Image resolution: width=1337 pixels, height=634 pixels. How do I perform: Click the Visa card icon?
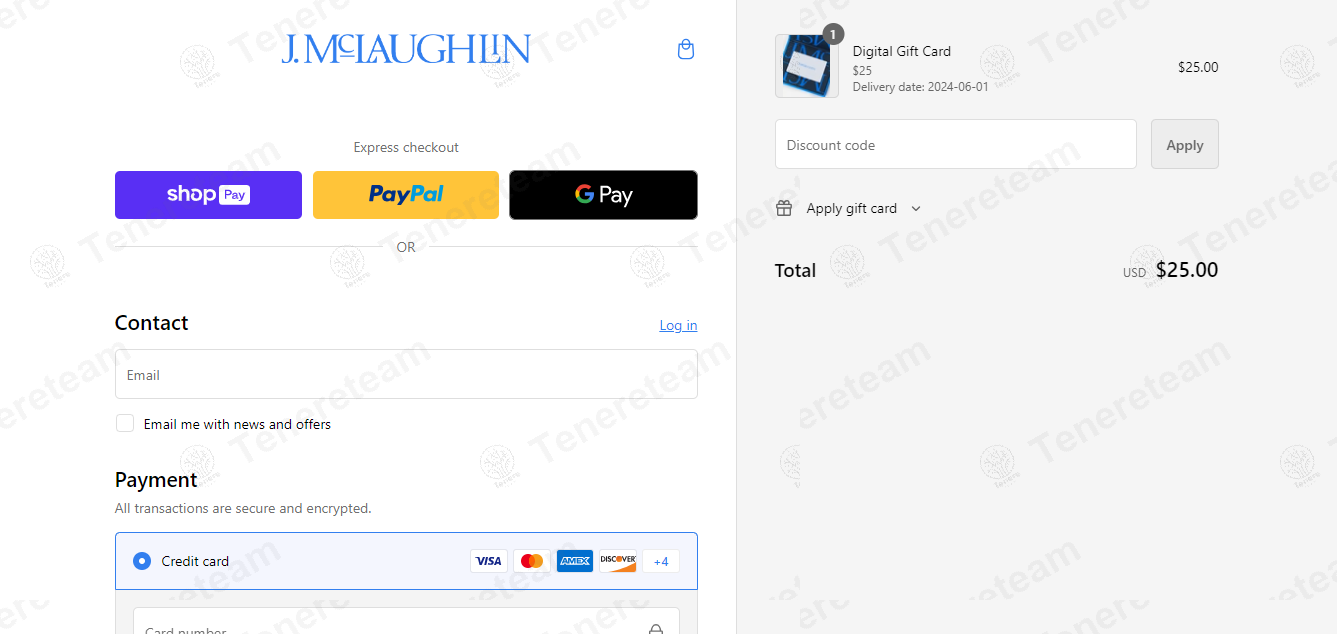click(x=489, y=561)
